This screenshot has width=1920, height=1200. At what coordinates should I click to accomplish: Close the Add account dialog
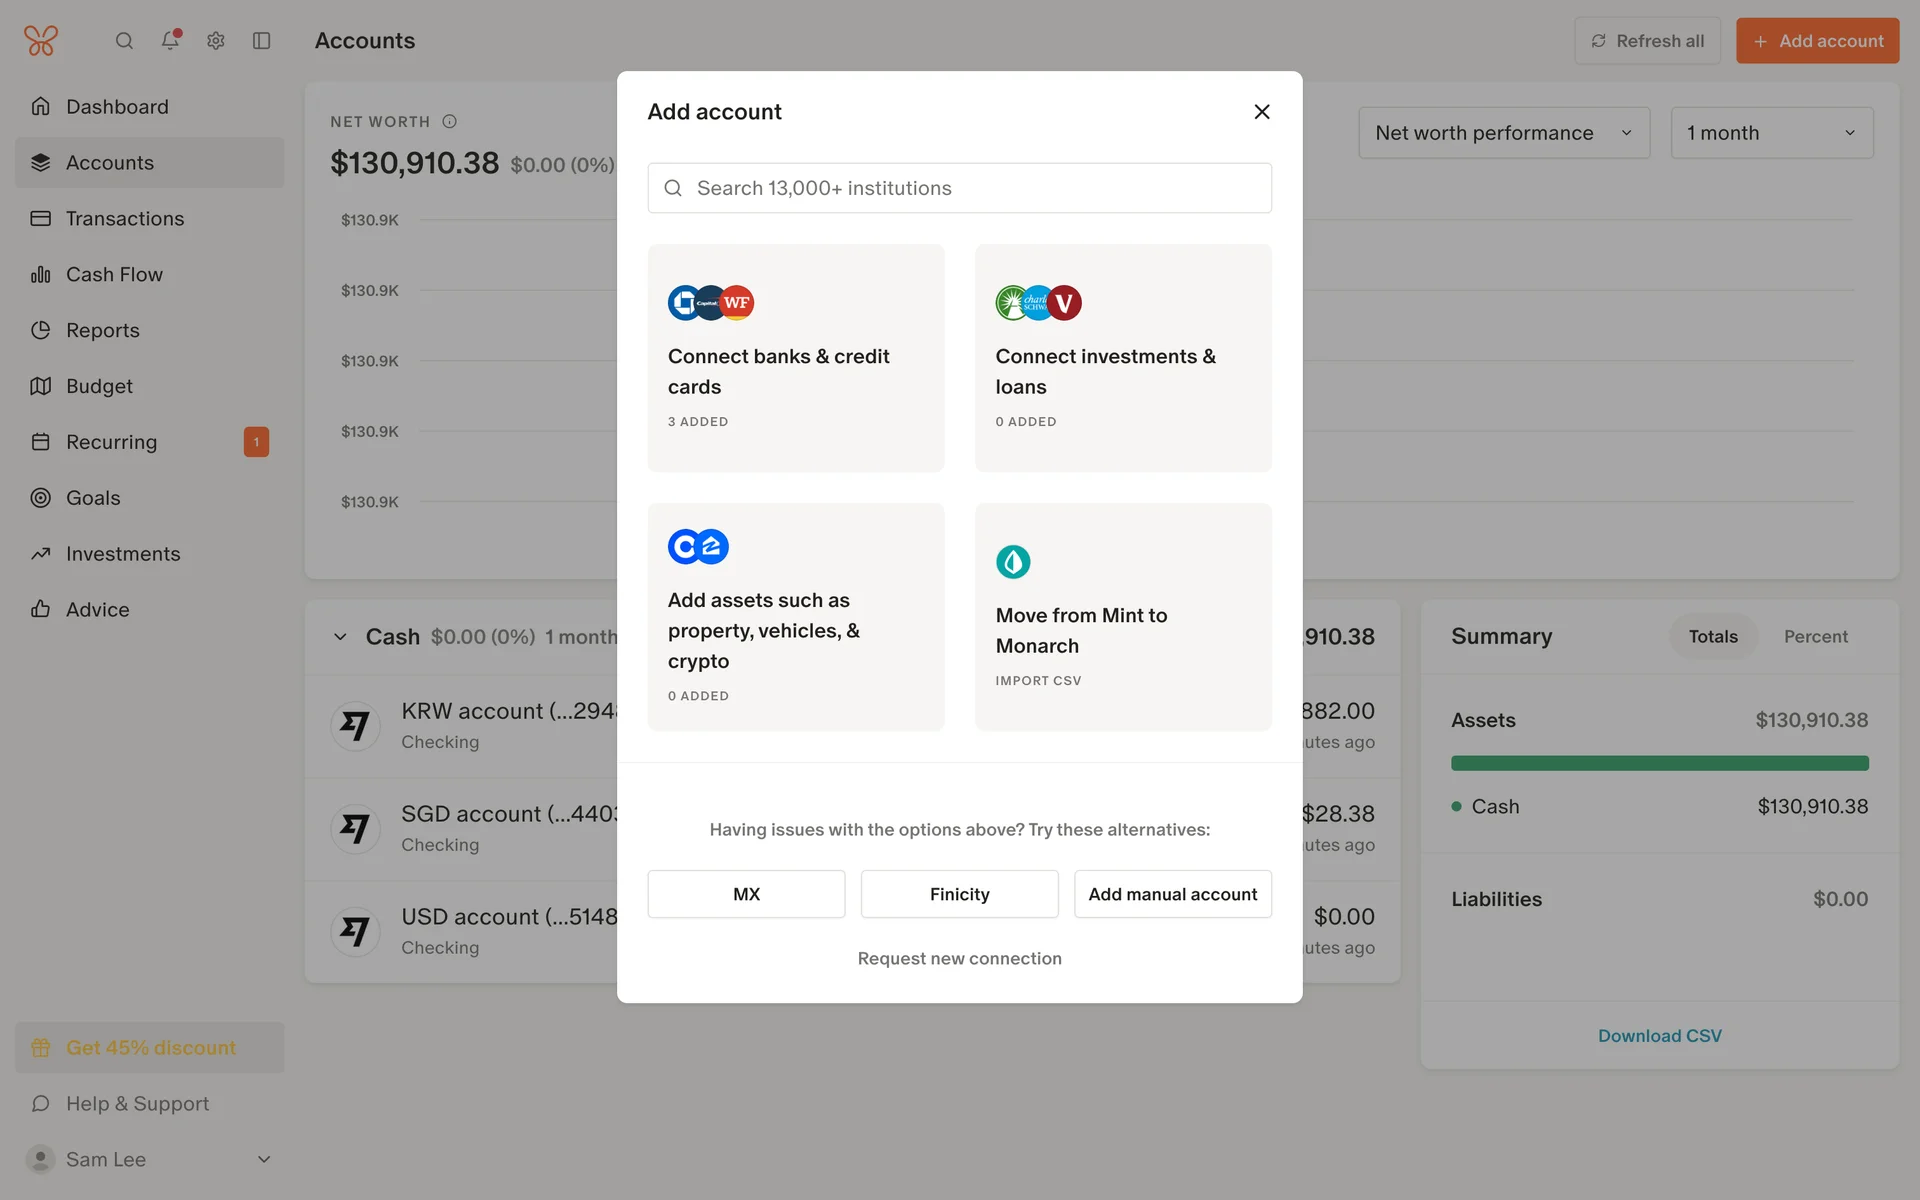(1262, 112)
